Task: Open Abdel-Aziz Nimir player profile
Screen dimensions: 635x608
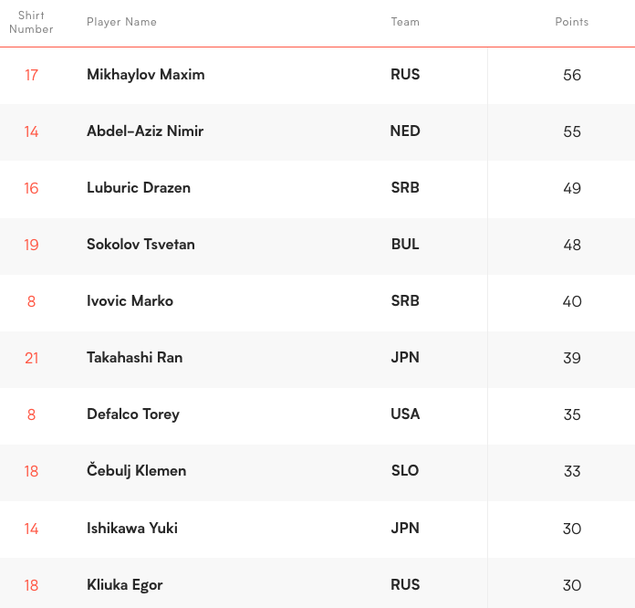Action: pyautogui.click(x=145, y=131)
